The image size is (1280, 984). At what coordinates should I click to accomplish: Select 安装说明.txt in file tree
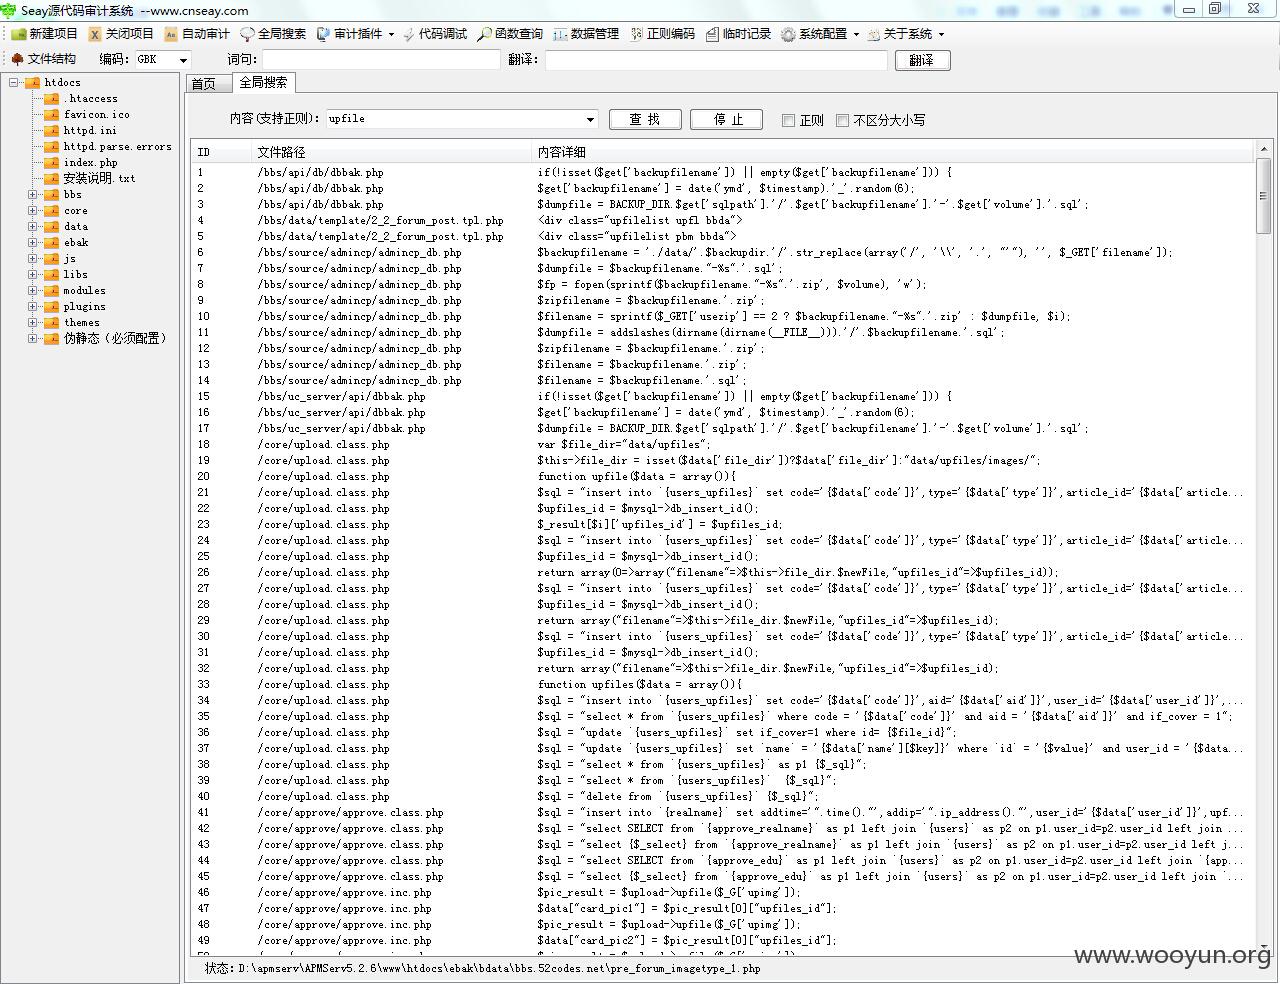pos(99,179)
